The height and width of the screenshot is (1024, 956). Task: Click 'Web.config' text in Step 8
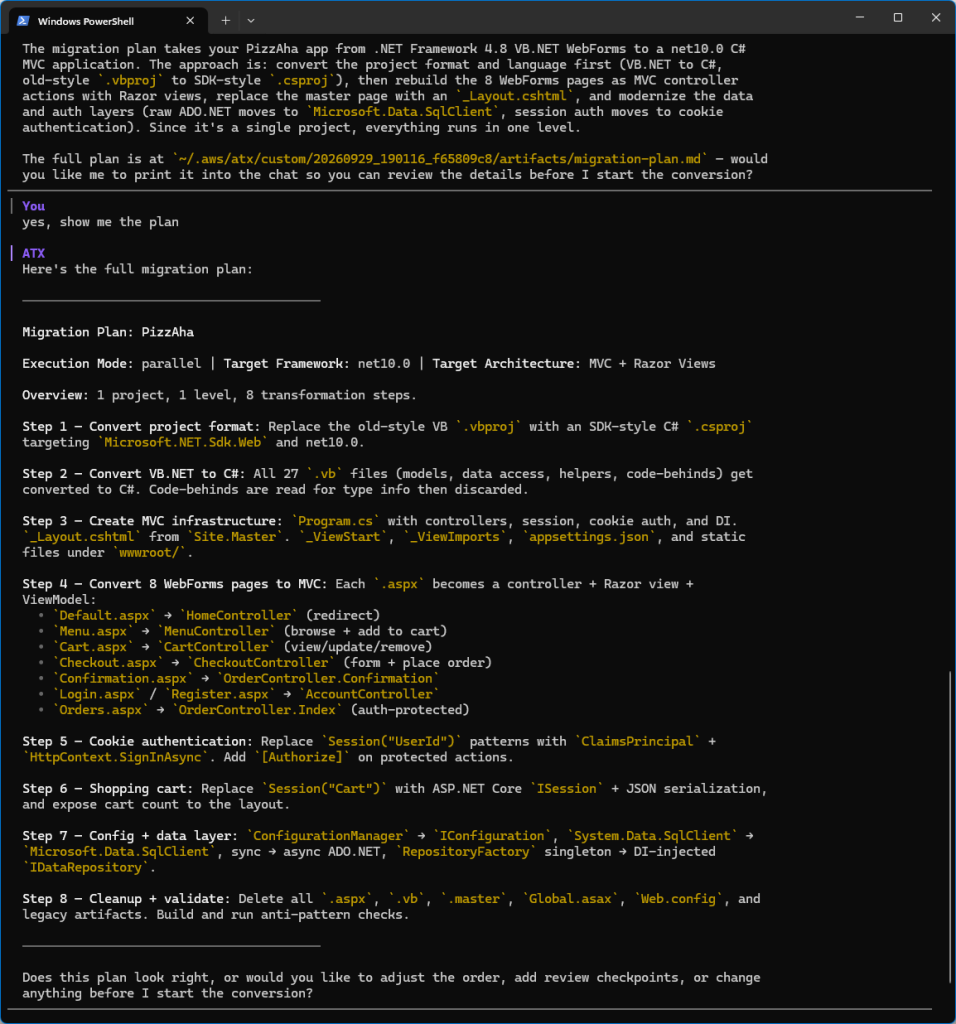tap(678, 899)
